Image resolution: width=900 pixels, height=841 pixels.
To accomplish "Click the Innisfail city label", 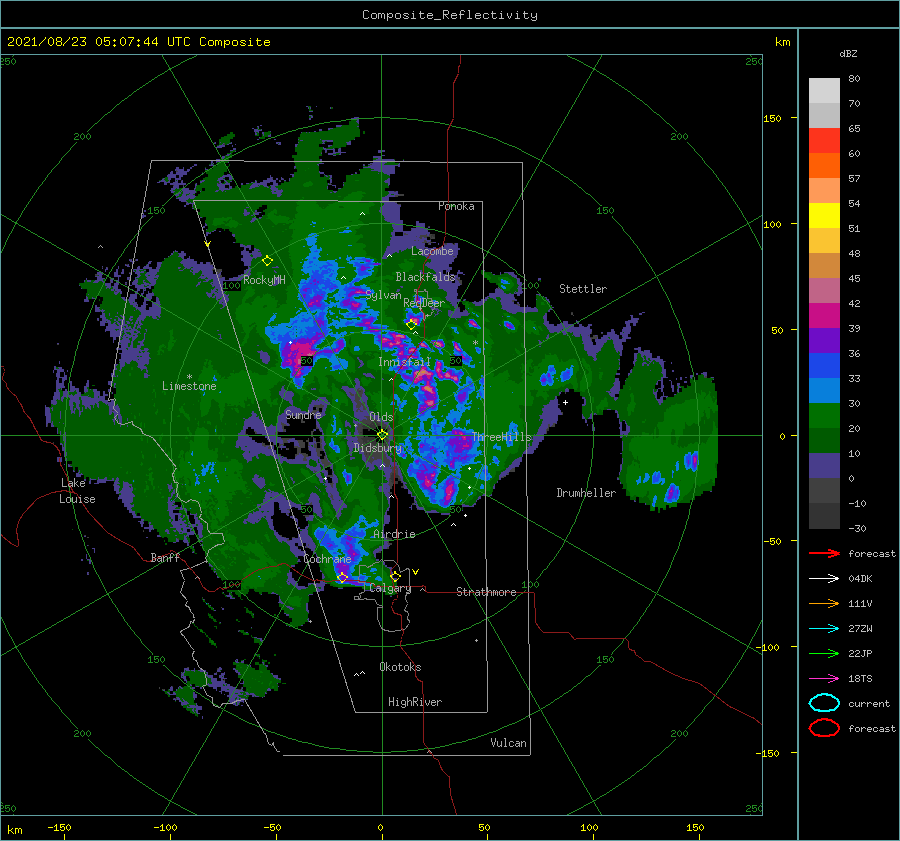I will point(404,362).
